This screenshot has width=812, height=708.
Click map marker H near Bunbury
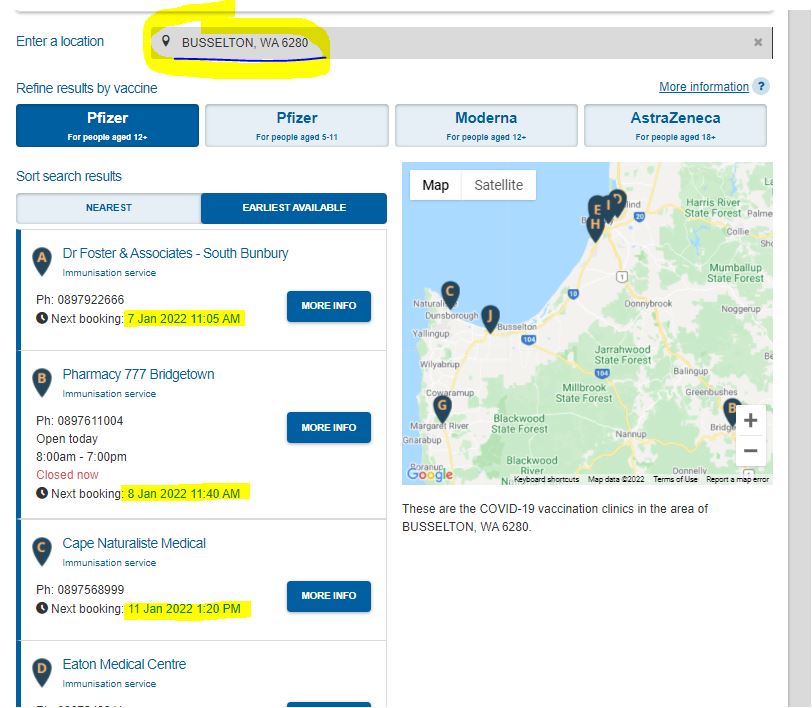click(596, 227)
